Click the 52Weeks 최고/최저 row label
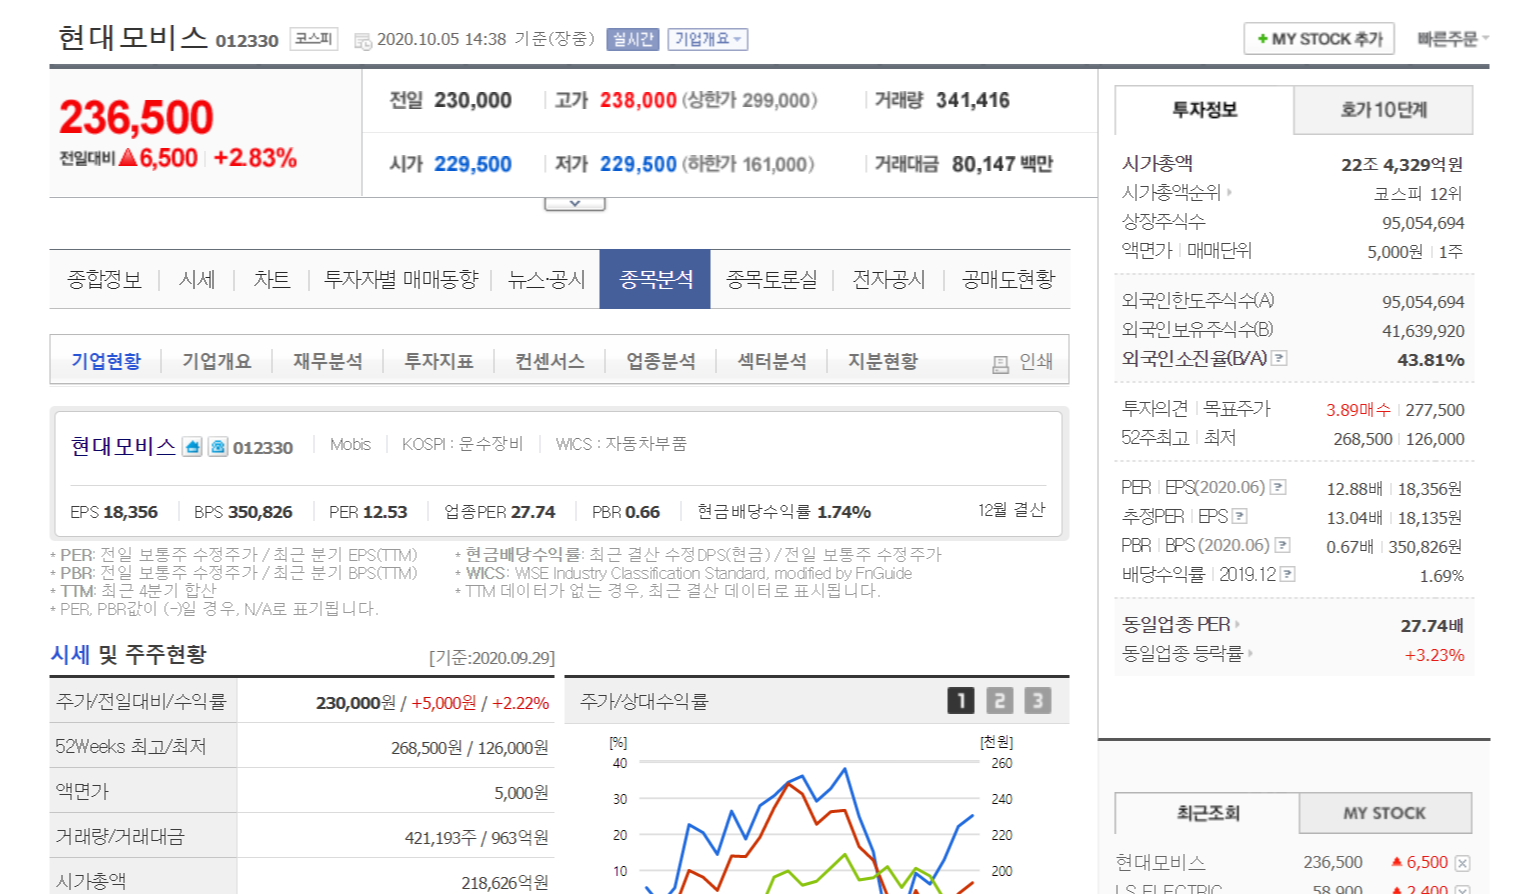The width and height of the screenshot is (1518, 894). tap(130, 747)
